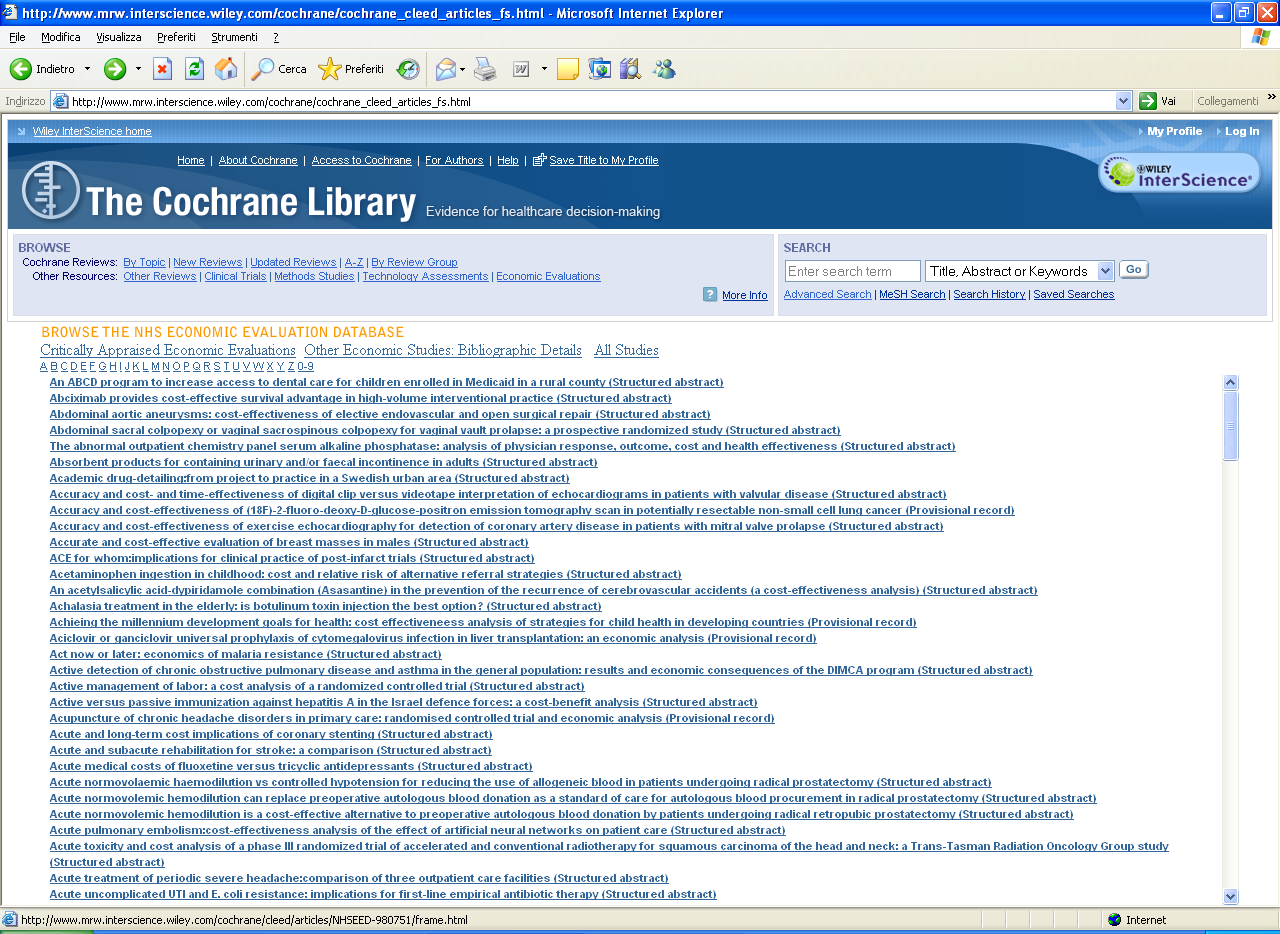Expand the Collegamenti links chevron

[1271, 98]
